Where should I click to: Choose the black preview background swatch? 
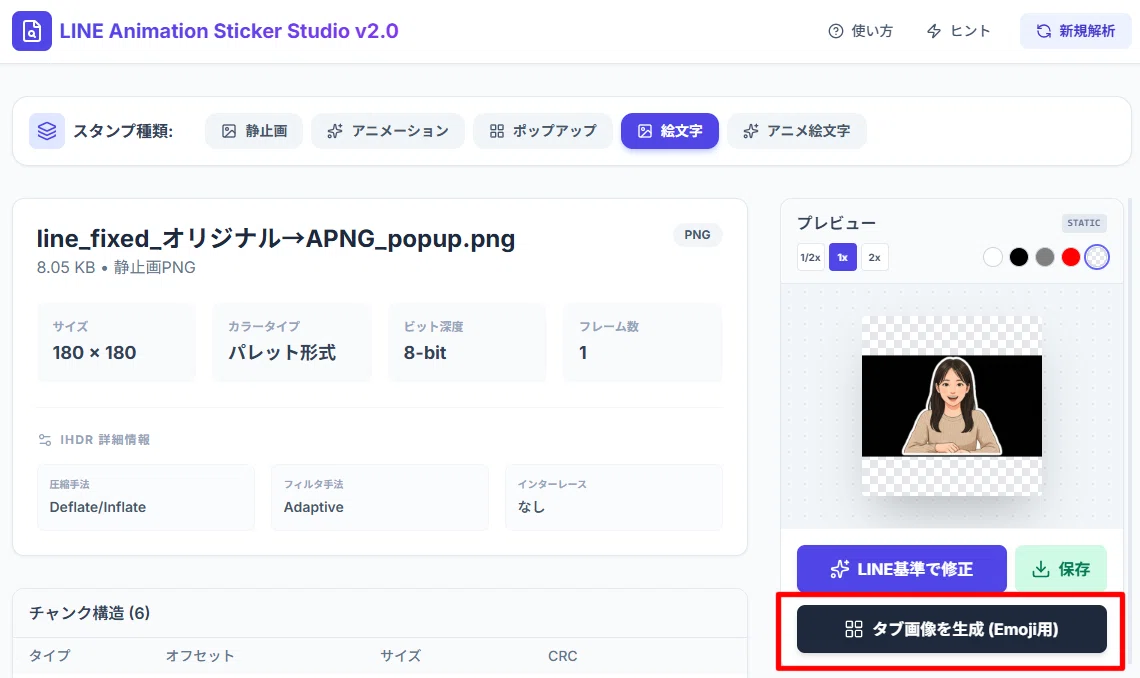click(x=1019, y=257)
